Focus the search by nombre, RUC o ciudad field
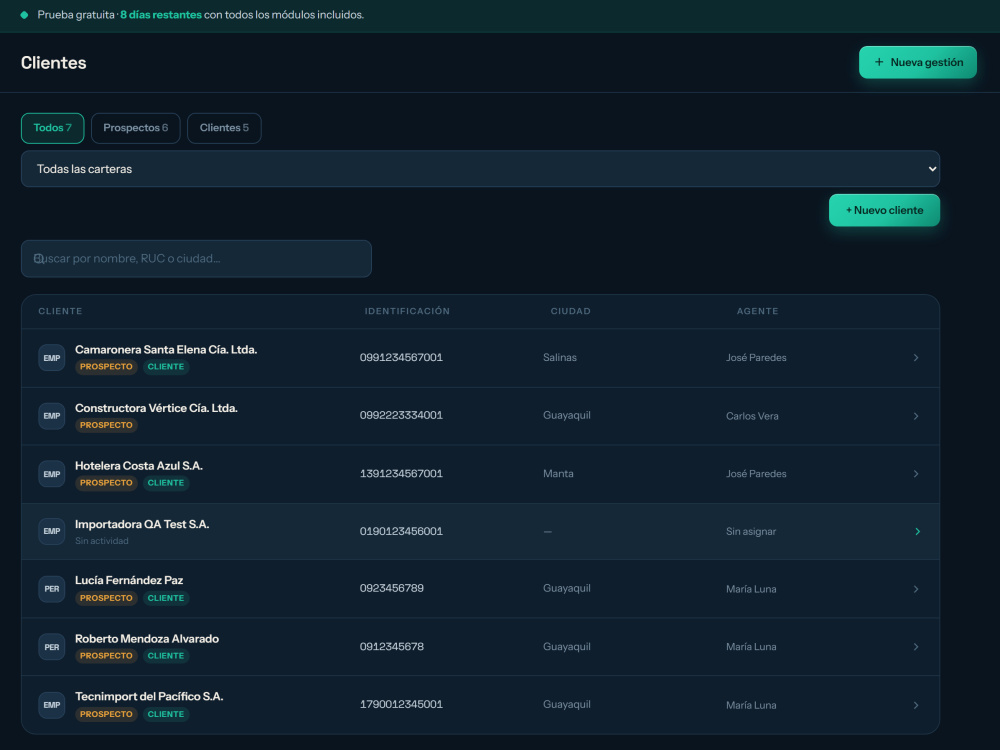1000x750 pixels. [196, 259]
